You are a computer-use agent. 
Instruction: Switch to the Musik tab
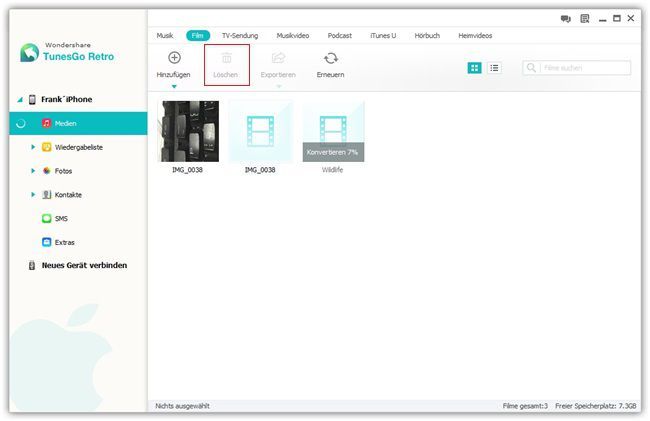[165, 36]
